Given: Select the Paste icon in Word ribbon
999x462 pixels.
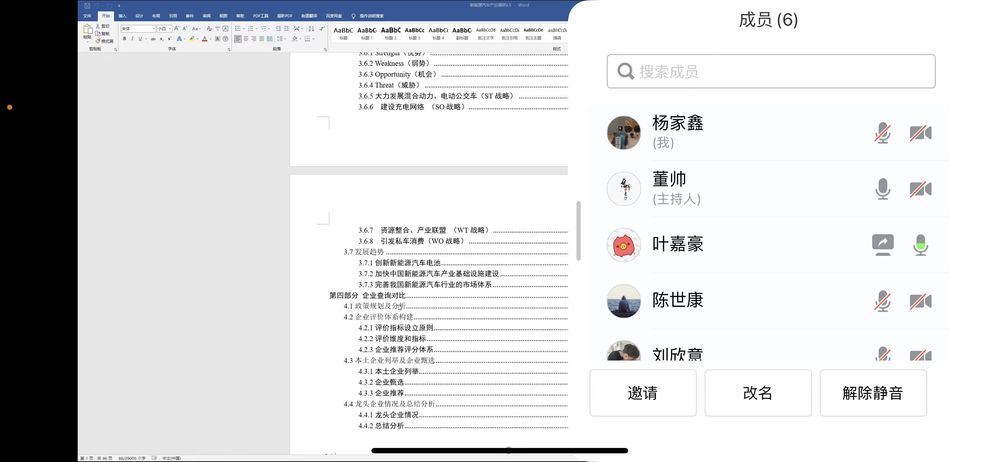Looking at the screenshot, I should [88, 29].
